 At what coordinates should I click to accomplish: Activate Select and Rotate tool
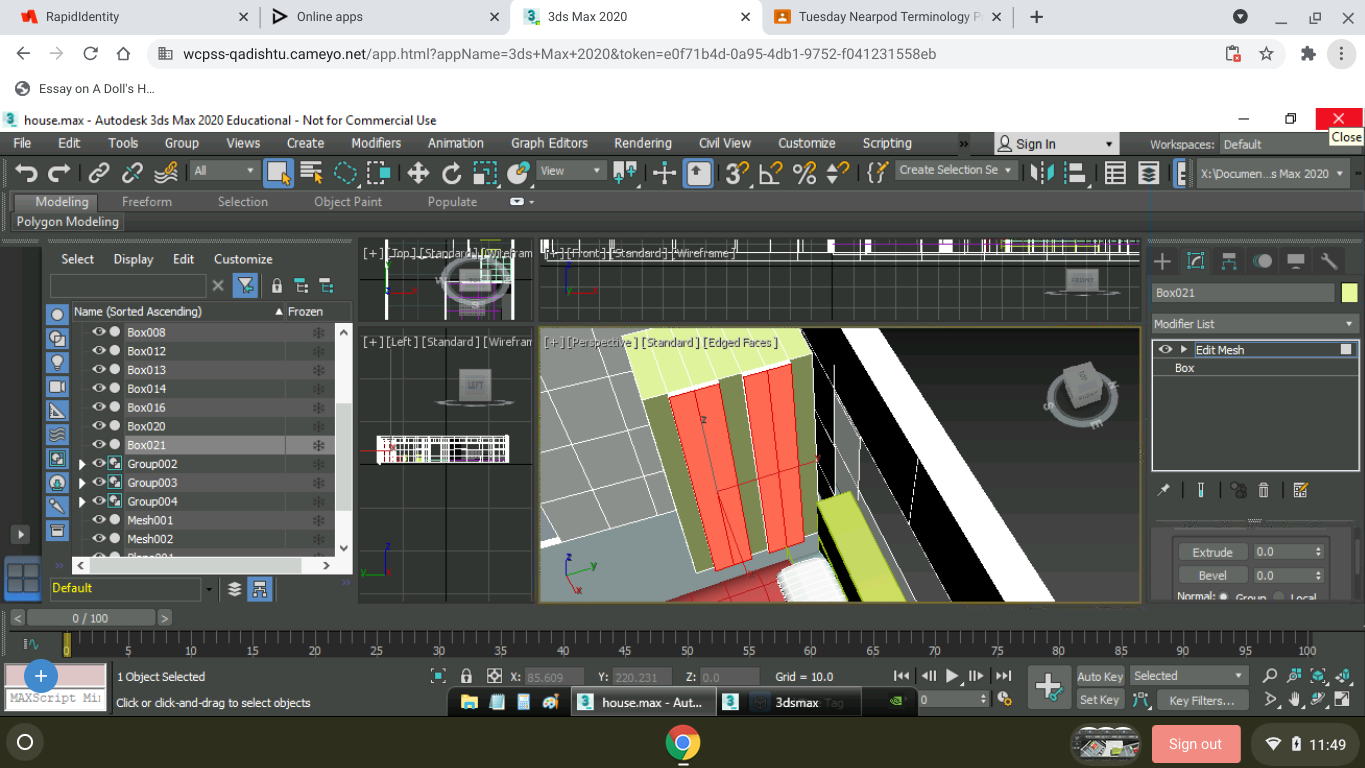[451, 173]
